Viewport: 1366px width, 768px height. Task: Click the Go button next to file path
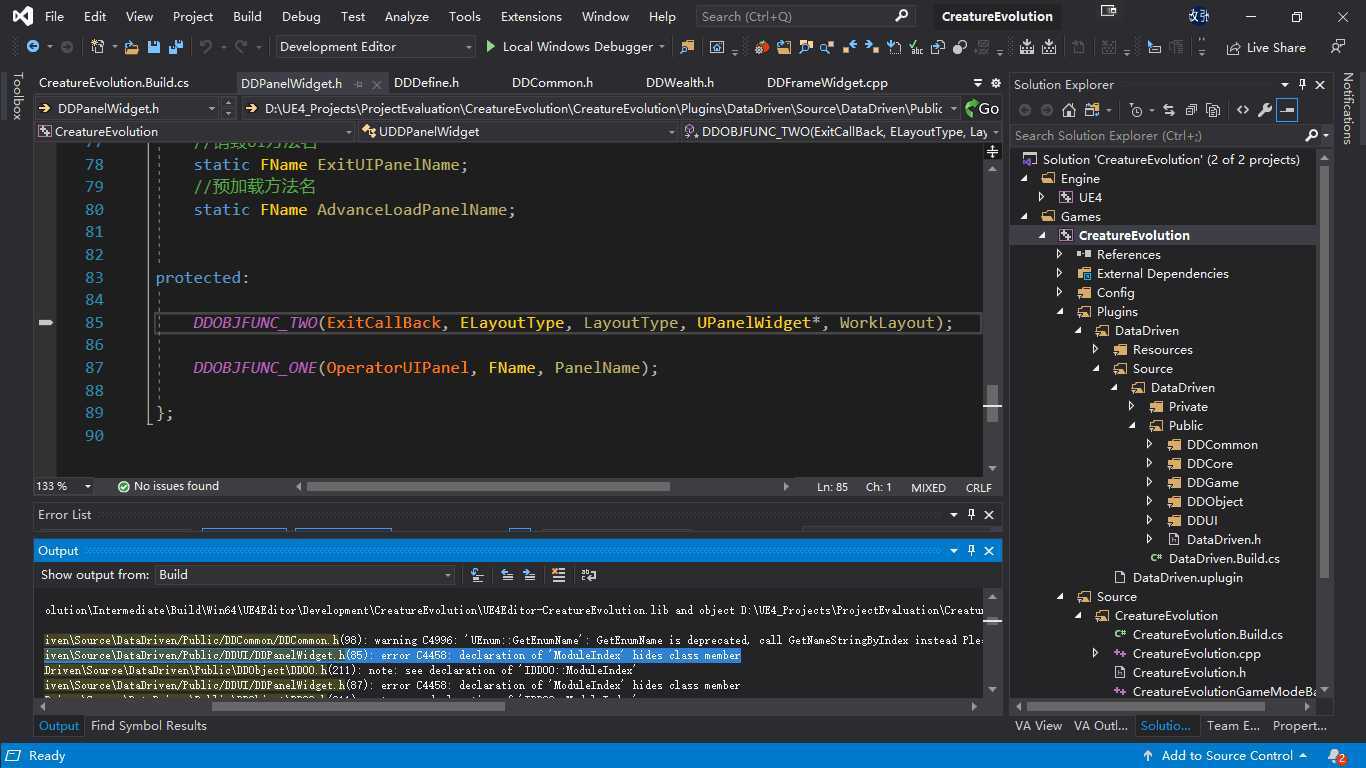tap(982, 108)
